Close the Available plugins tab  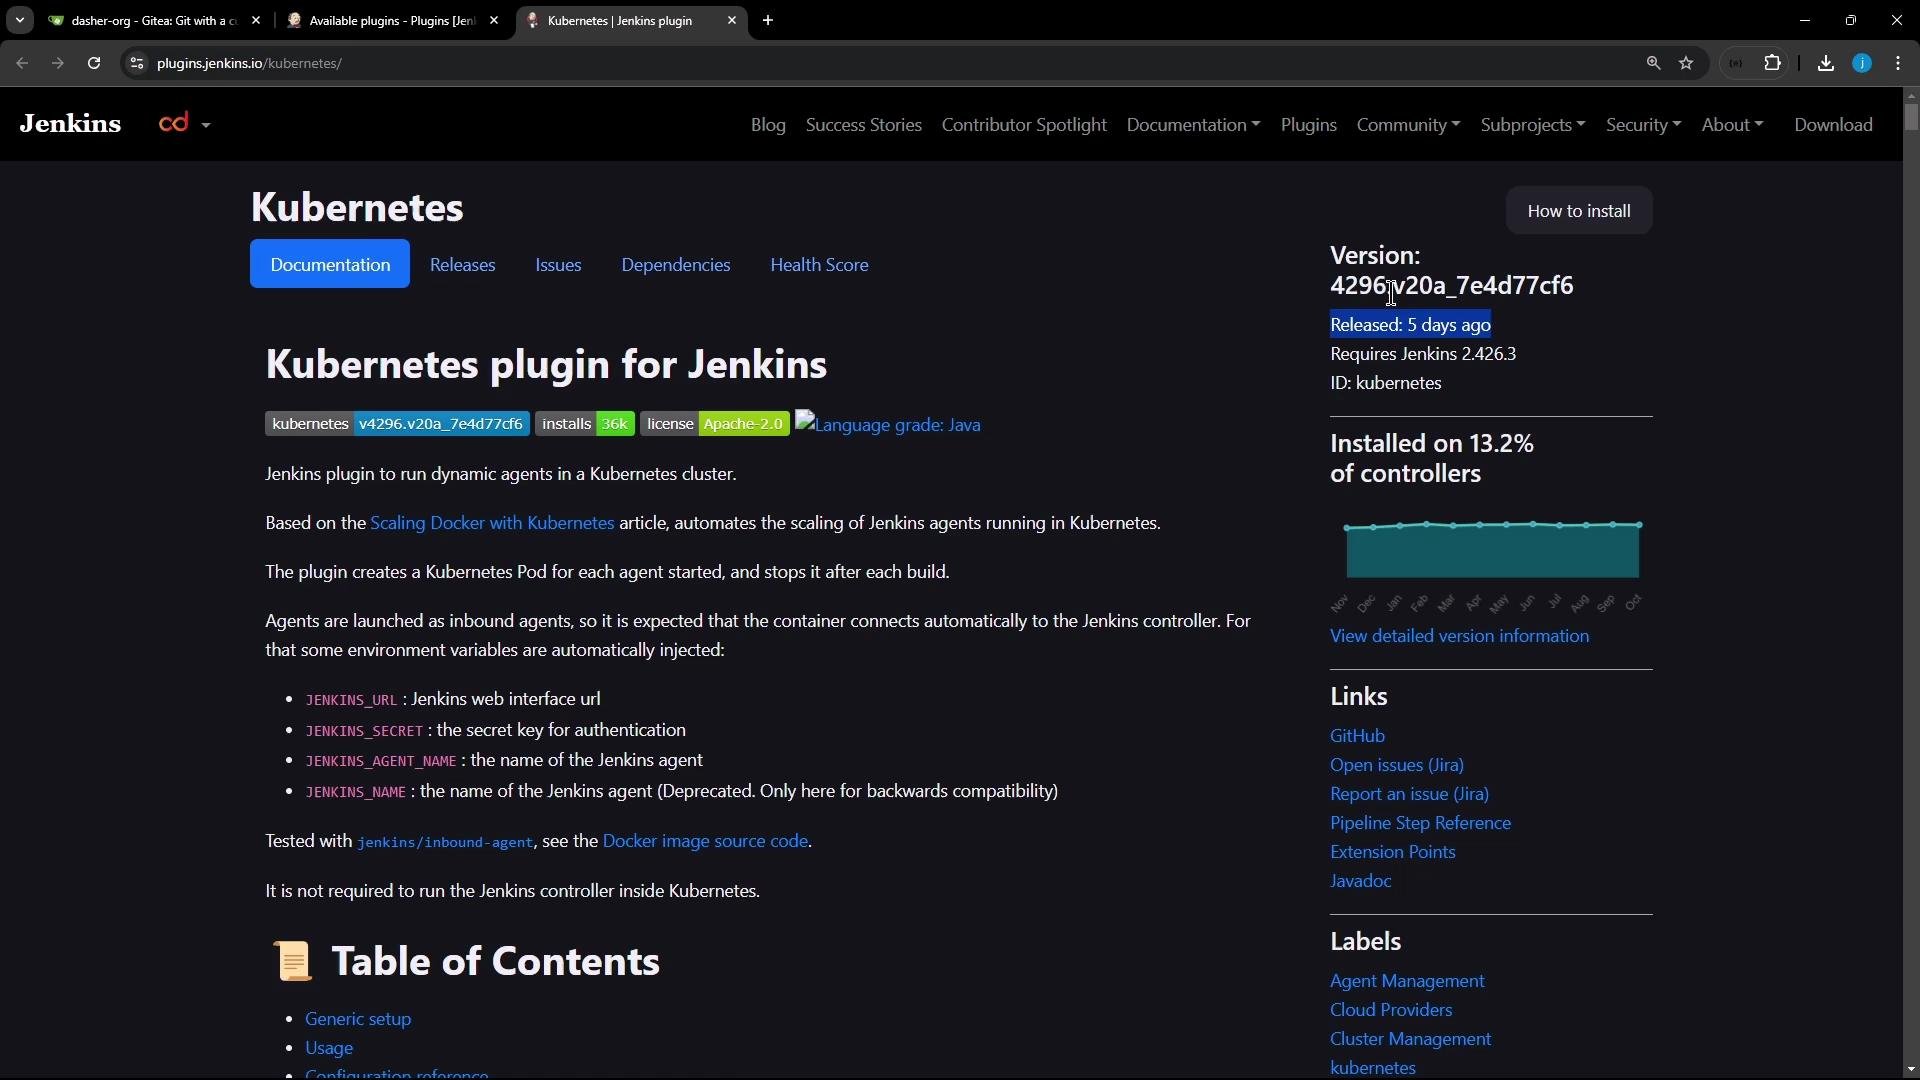pyautogui.click(x=494, y=20)
